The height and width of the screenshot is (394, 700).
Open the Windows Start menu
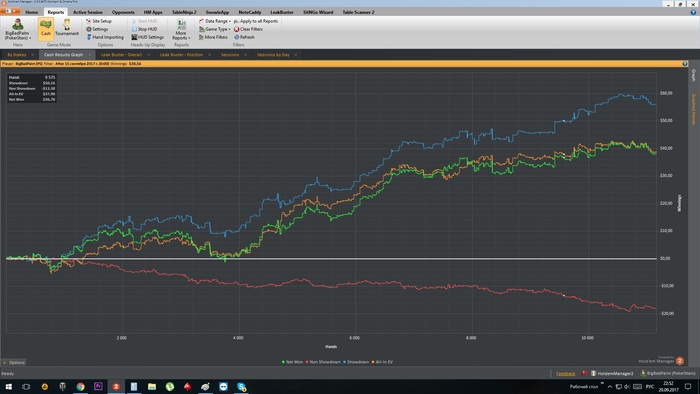8,386
